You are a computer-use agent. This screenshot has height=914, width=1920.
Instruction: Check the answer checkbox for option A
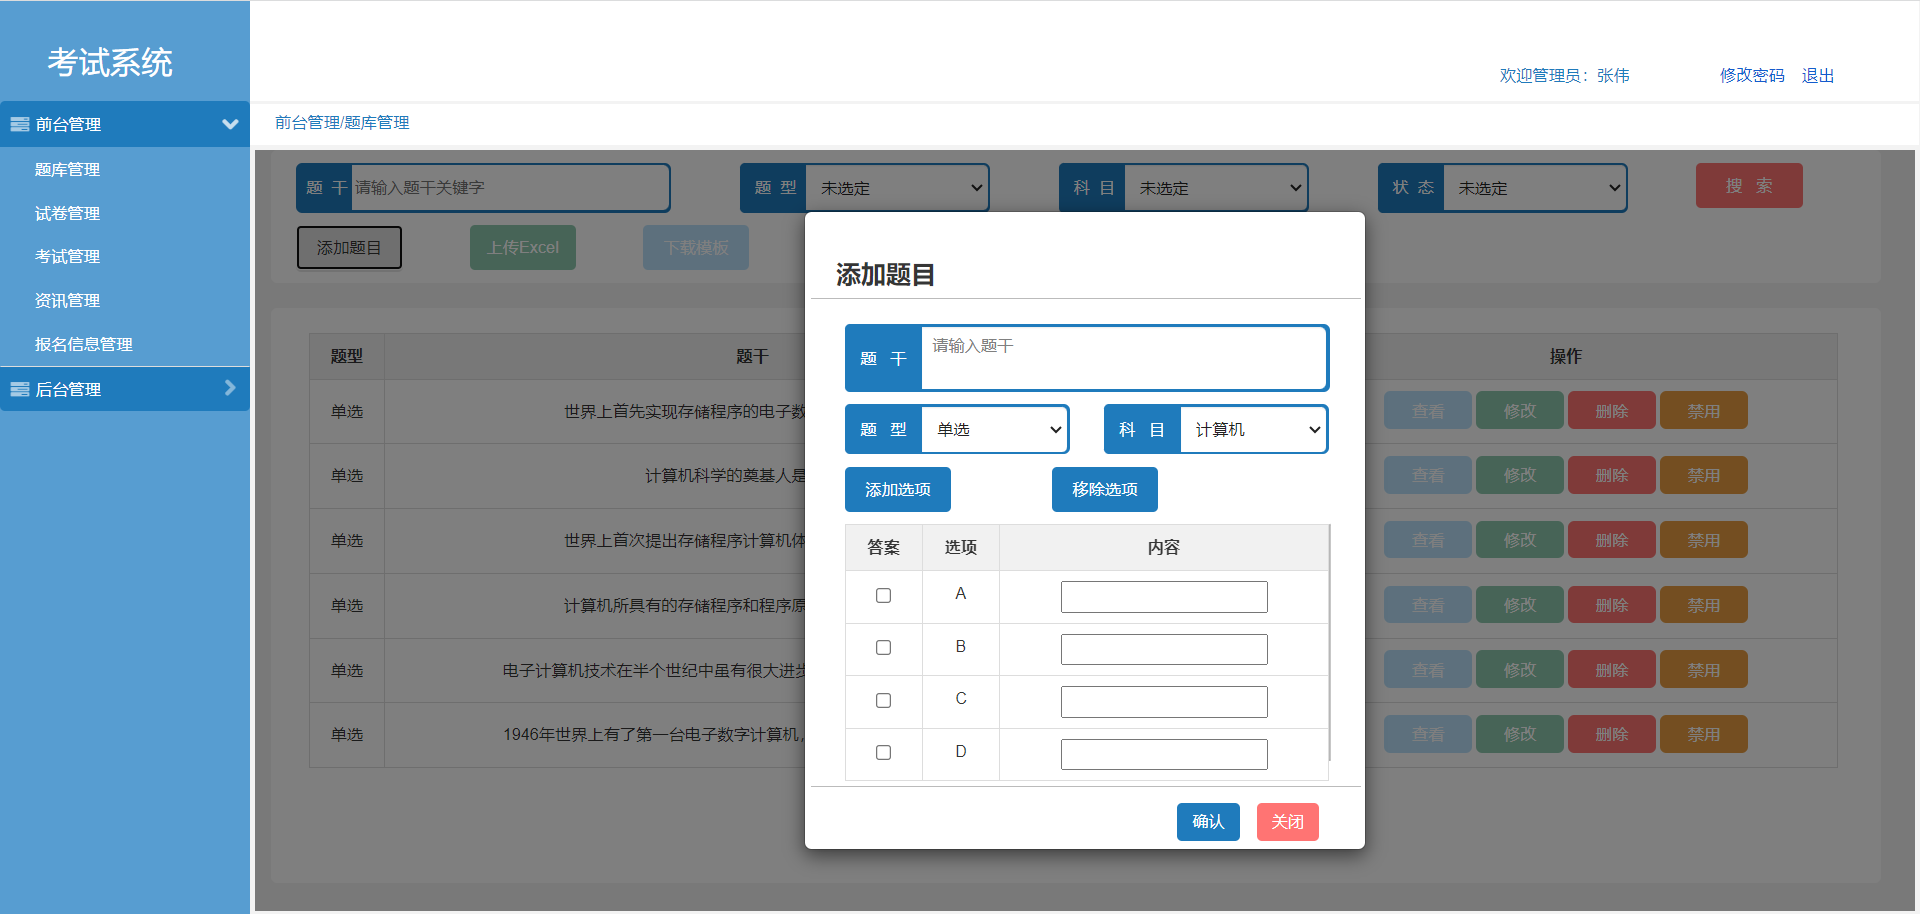click(x=883, y=595)
